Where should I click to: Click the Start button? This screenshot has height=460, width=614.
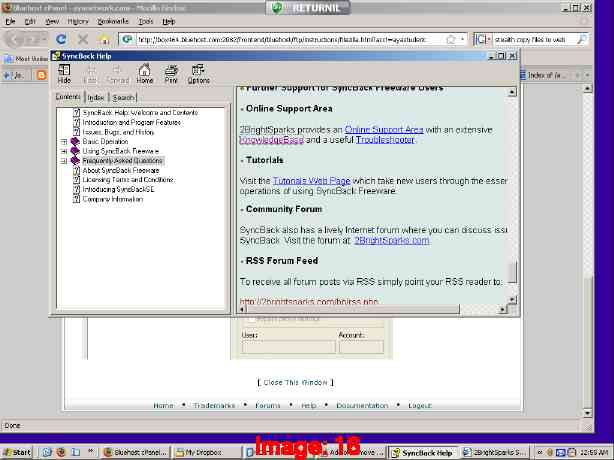tap(17, 453)
